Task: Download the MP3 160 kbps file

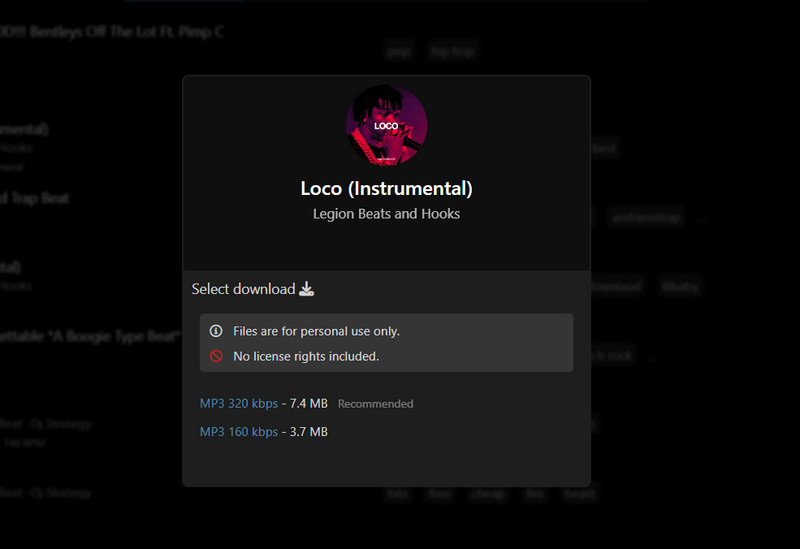Action: (239, 432)
